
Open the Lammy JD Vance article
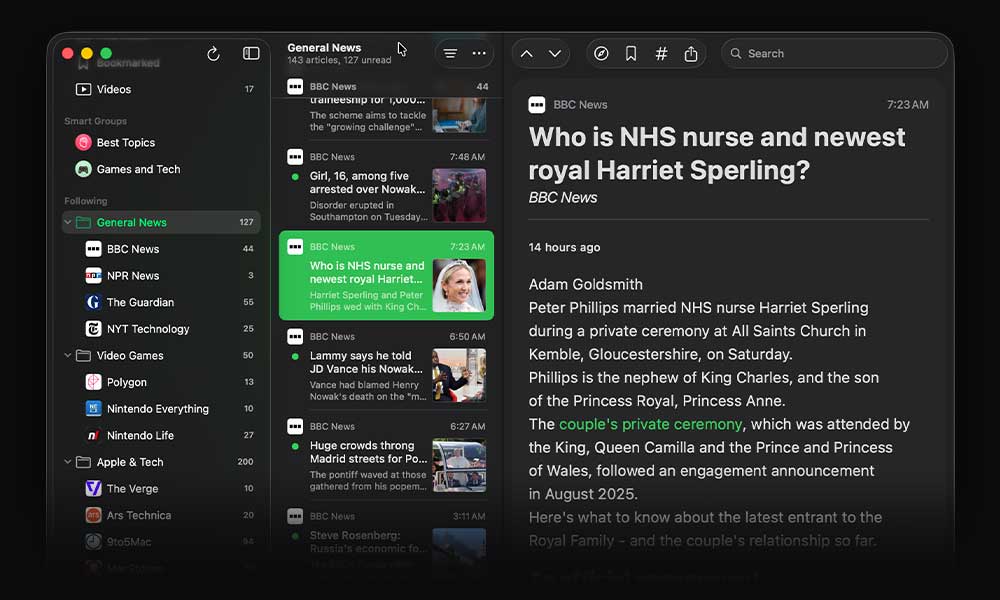[x=386, y=365]
